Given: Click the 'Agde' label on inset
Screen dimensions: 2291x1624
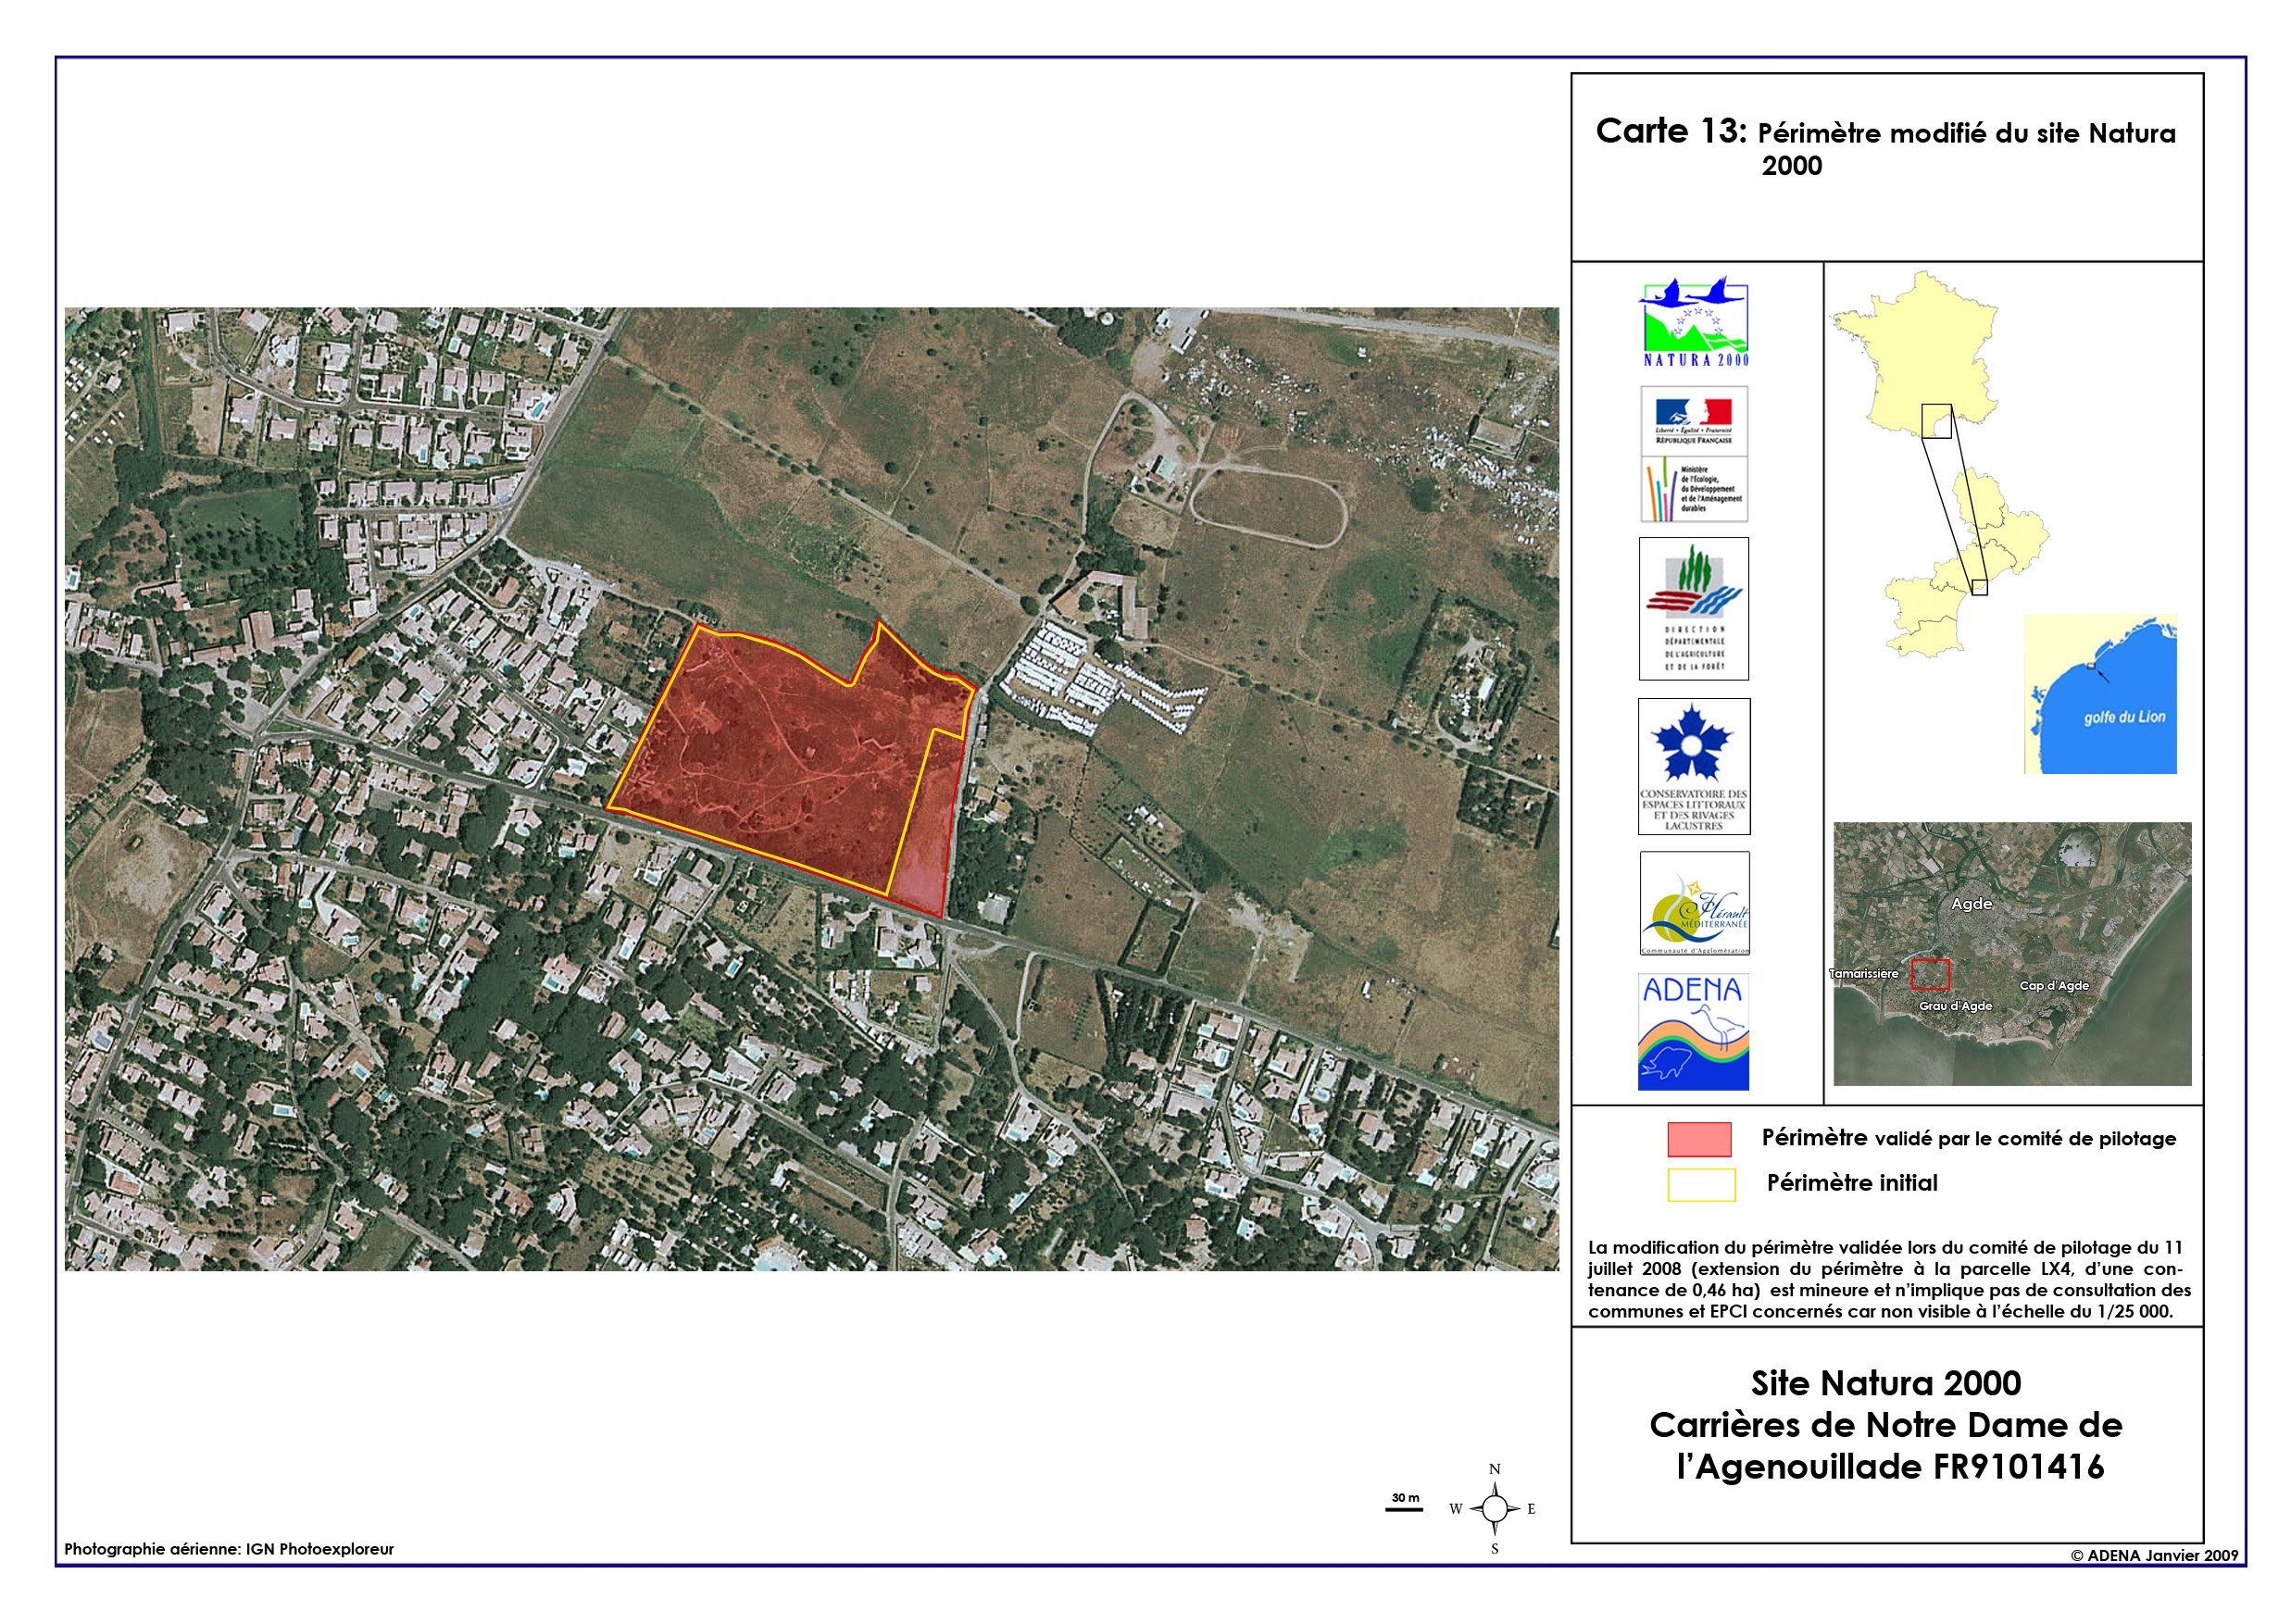Looking at the screenshot, I should [x=1972, y=904].
